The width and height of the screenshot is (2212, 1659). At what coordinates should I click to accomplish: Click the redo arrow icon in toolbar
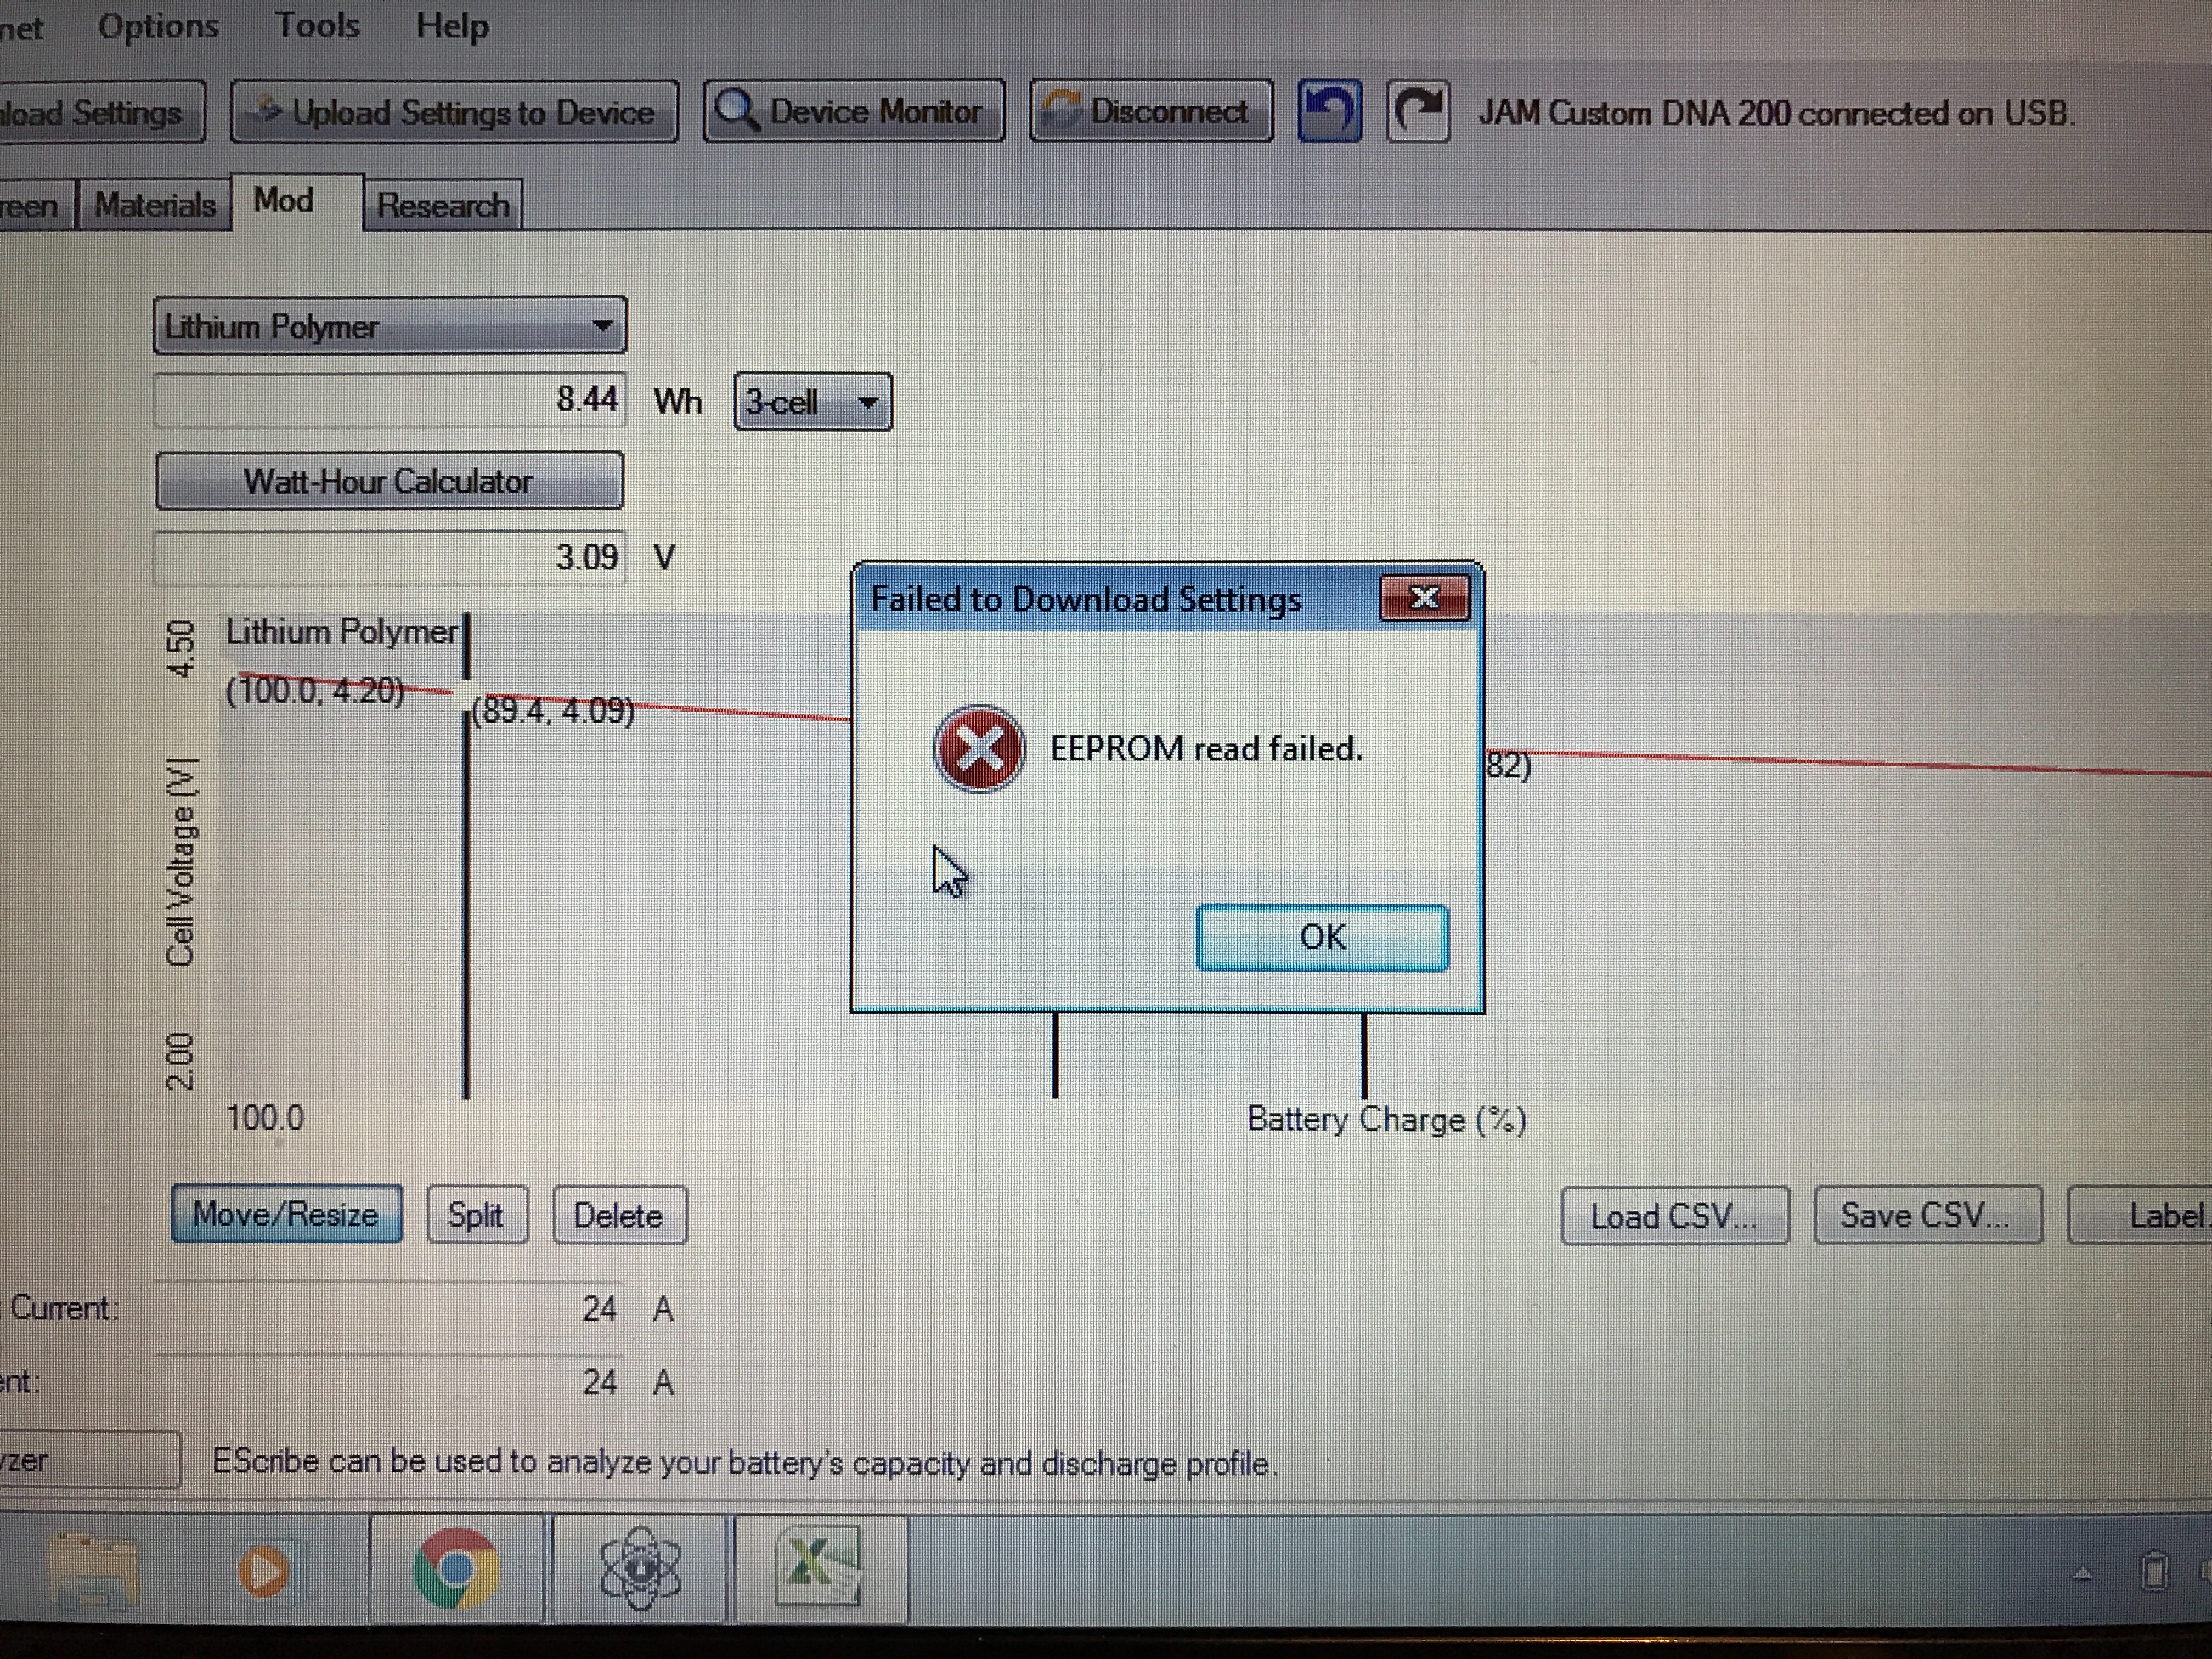coord(1418,111)
